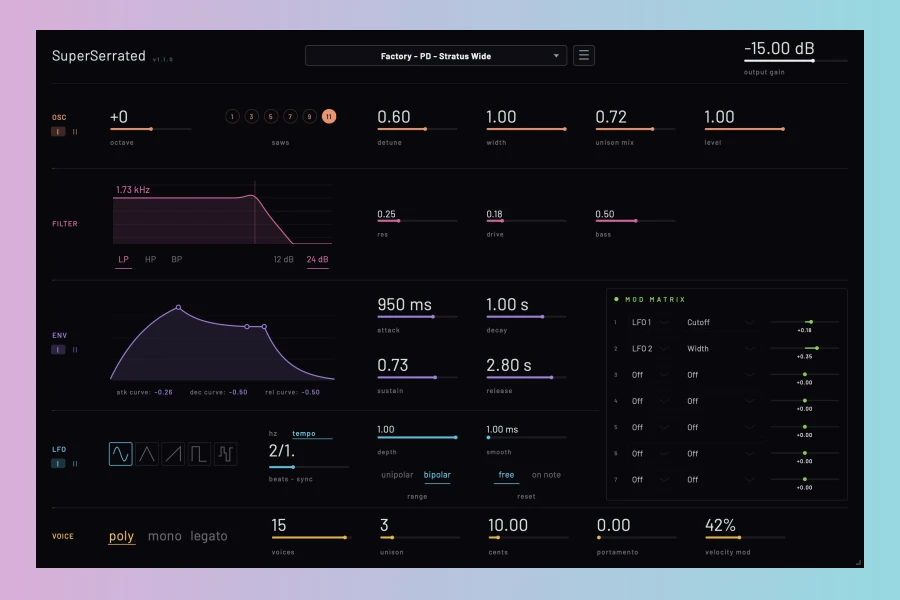This screenshot has width=900, height=600.
Task: Click the unison mix slider handle
Action: (x=653, y=129)
